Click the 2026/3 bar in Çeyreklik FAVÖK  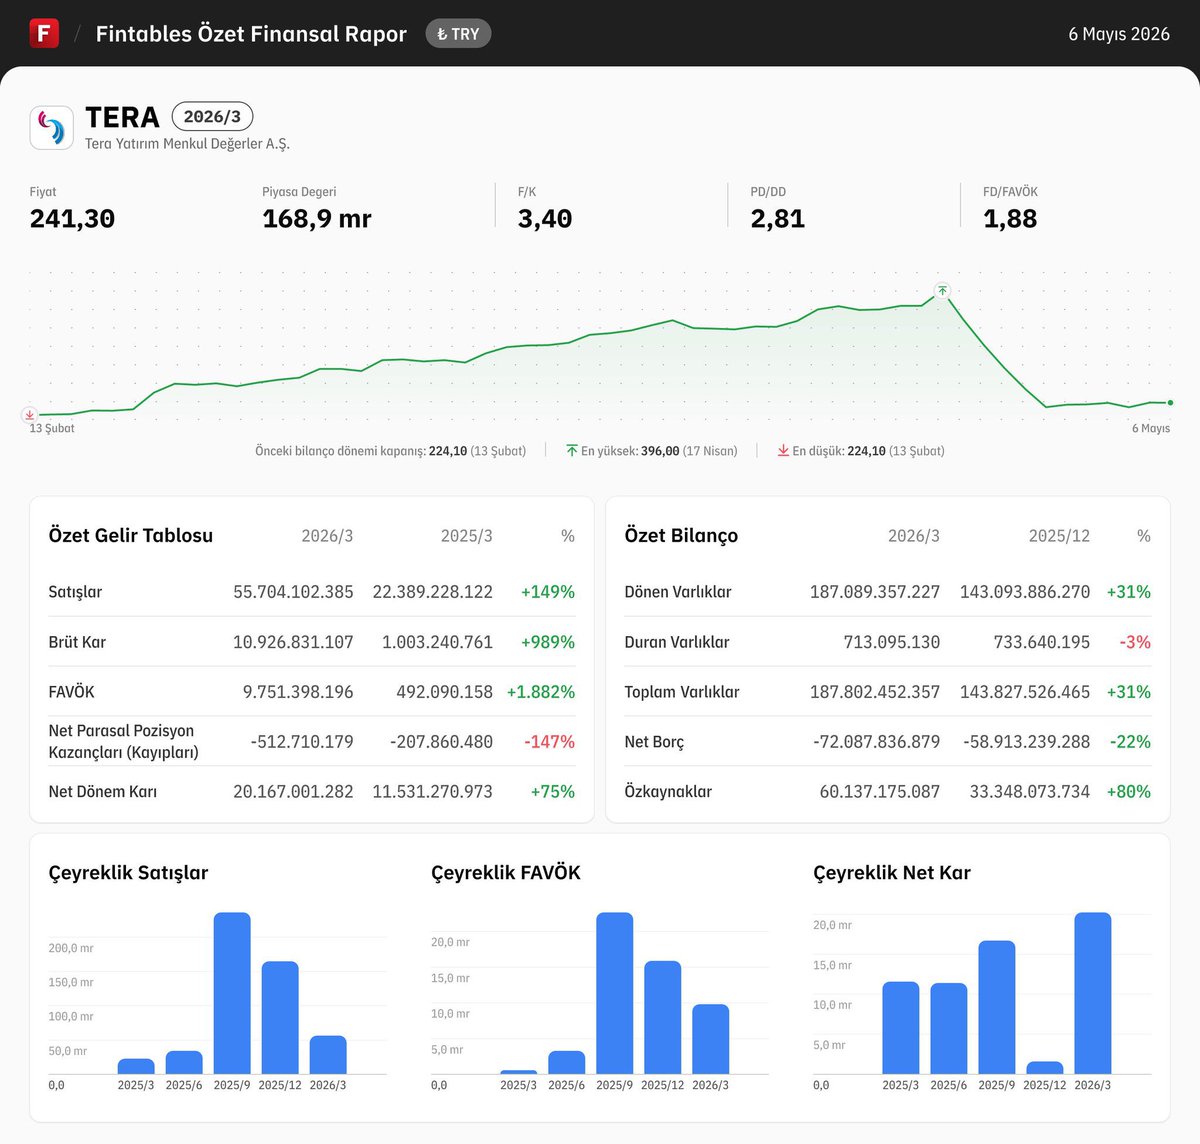point(711,1039)
